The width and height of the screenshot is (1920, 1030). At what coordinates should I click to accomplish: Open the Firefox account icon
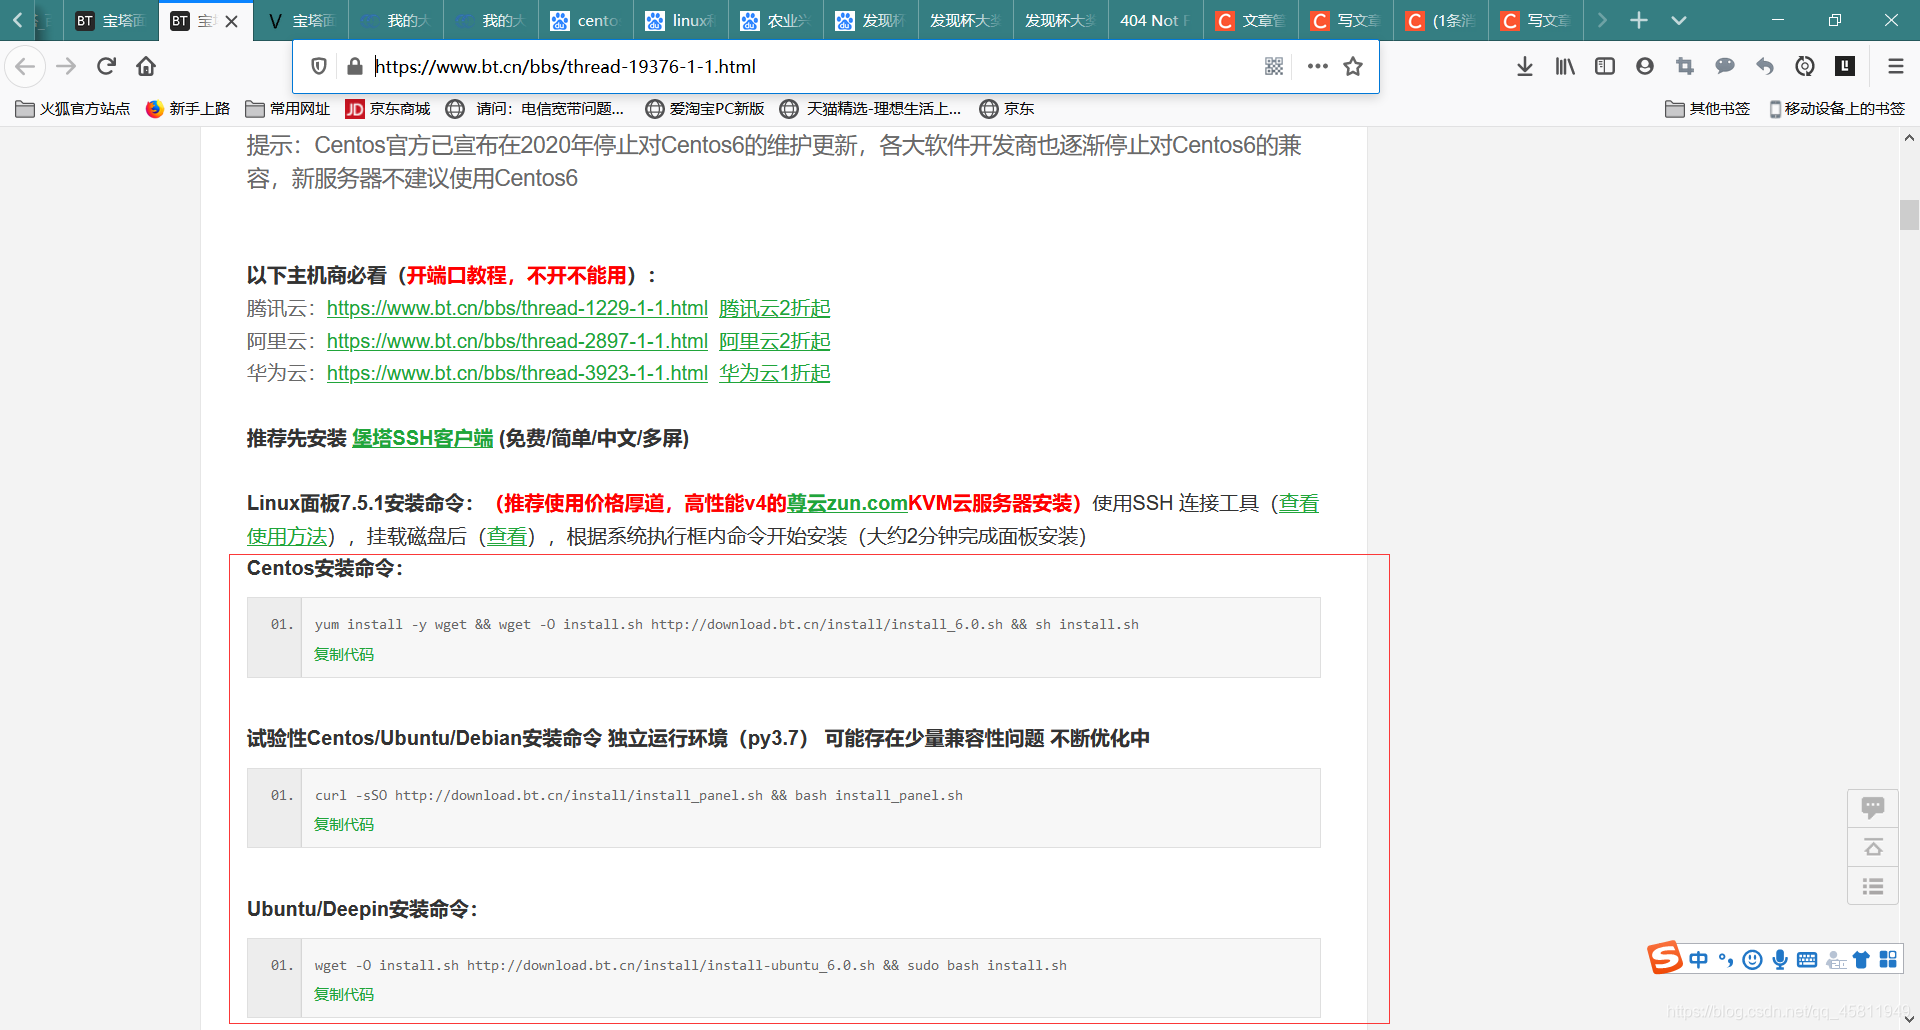click(1645, 66)
